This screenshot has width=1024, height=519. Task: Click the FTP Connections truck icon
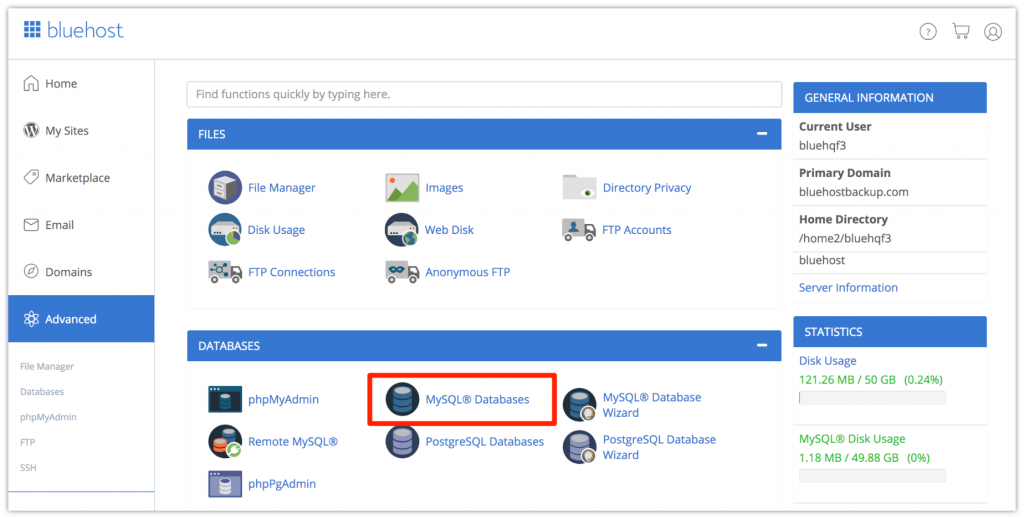(x=225, y=272)
